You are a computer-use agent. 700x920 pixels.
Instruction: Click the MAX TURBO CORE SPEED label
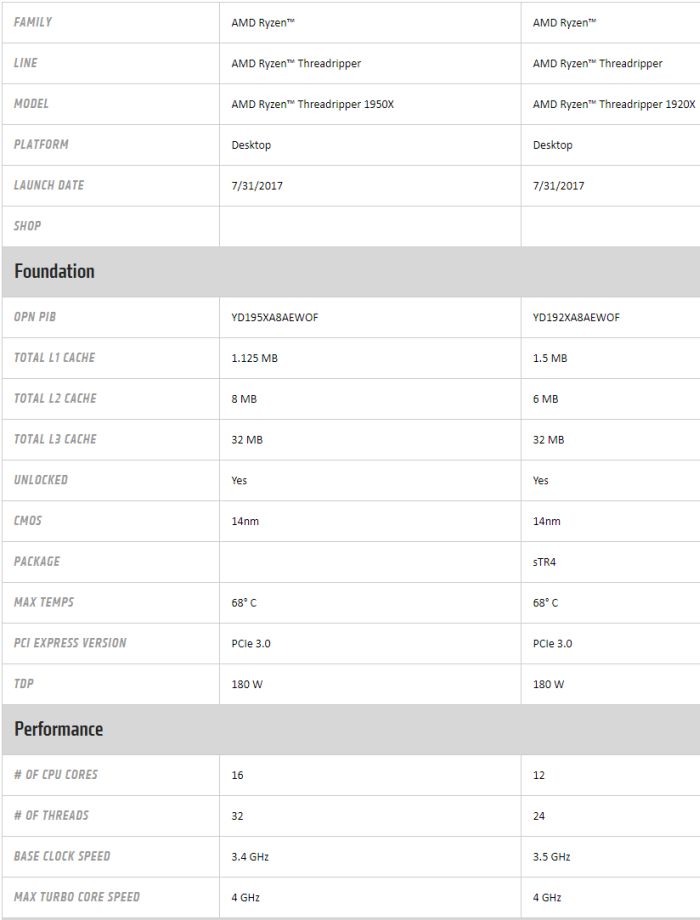coord(77,897)
